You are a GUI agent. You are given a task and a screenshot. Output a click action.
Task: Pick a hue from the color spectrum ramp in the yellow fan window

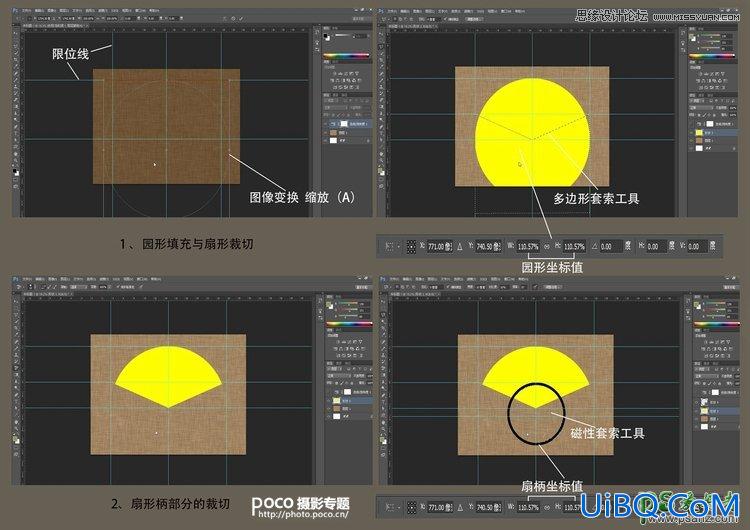click(349, 324)
